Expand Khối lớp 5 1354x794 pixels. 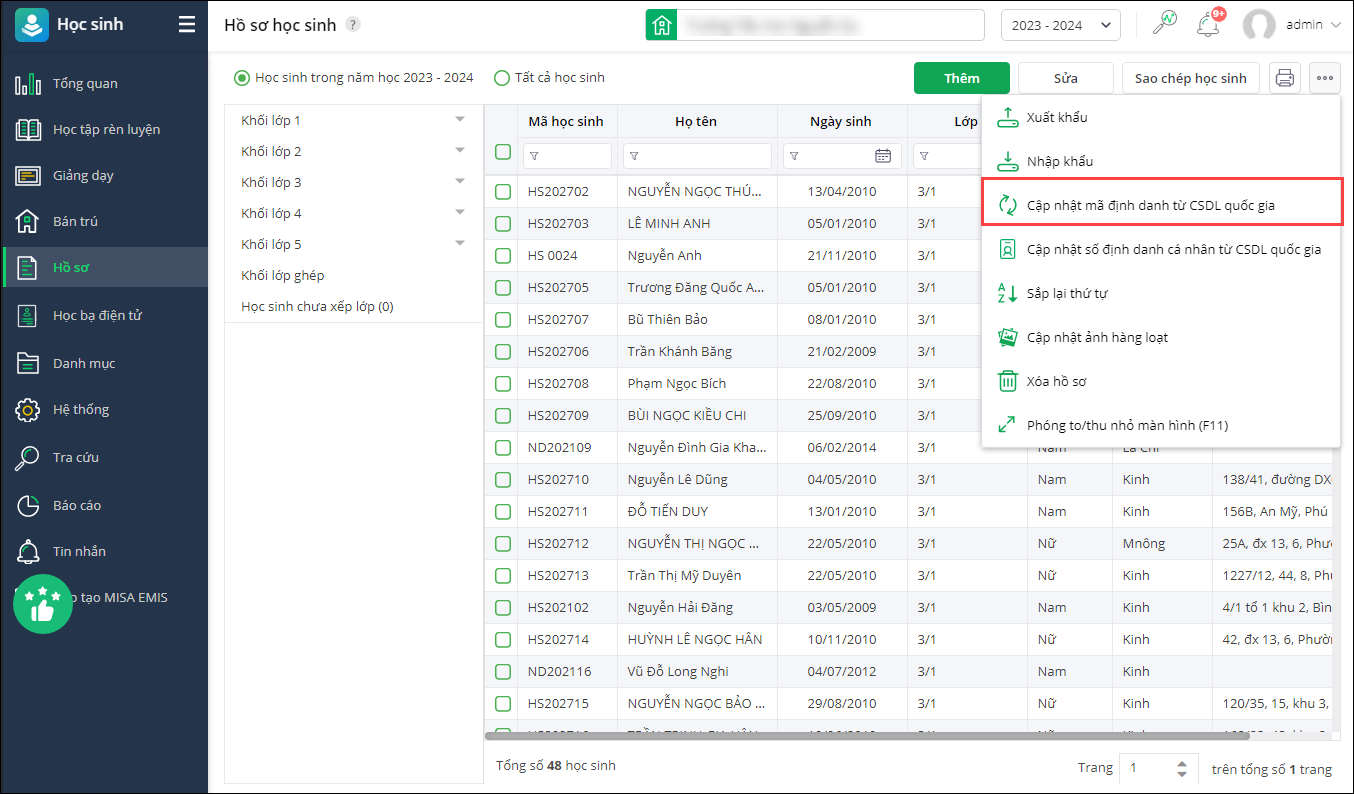(460, 243)
